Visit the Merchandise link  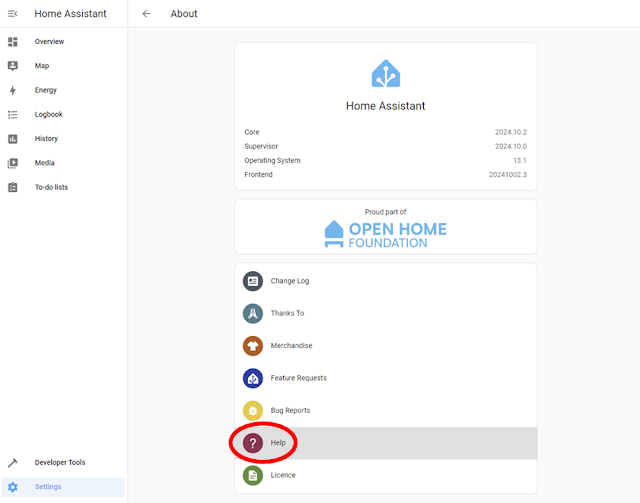click(x=291, y=346)
